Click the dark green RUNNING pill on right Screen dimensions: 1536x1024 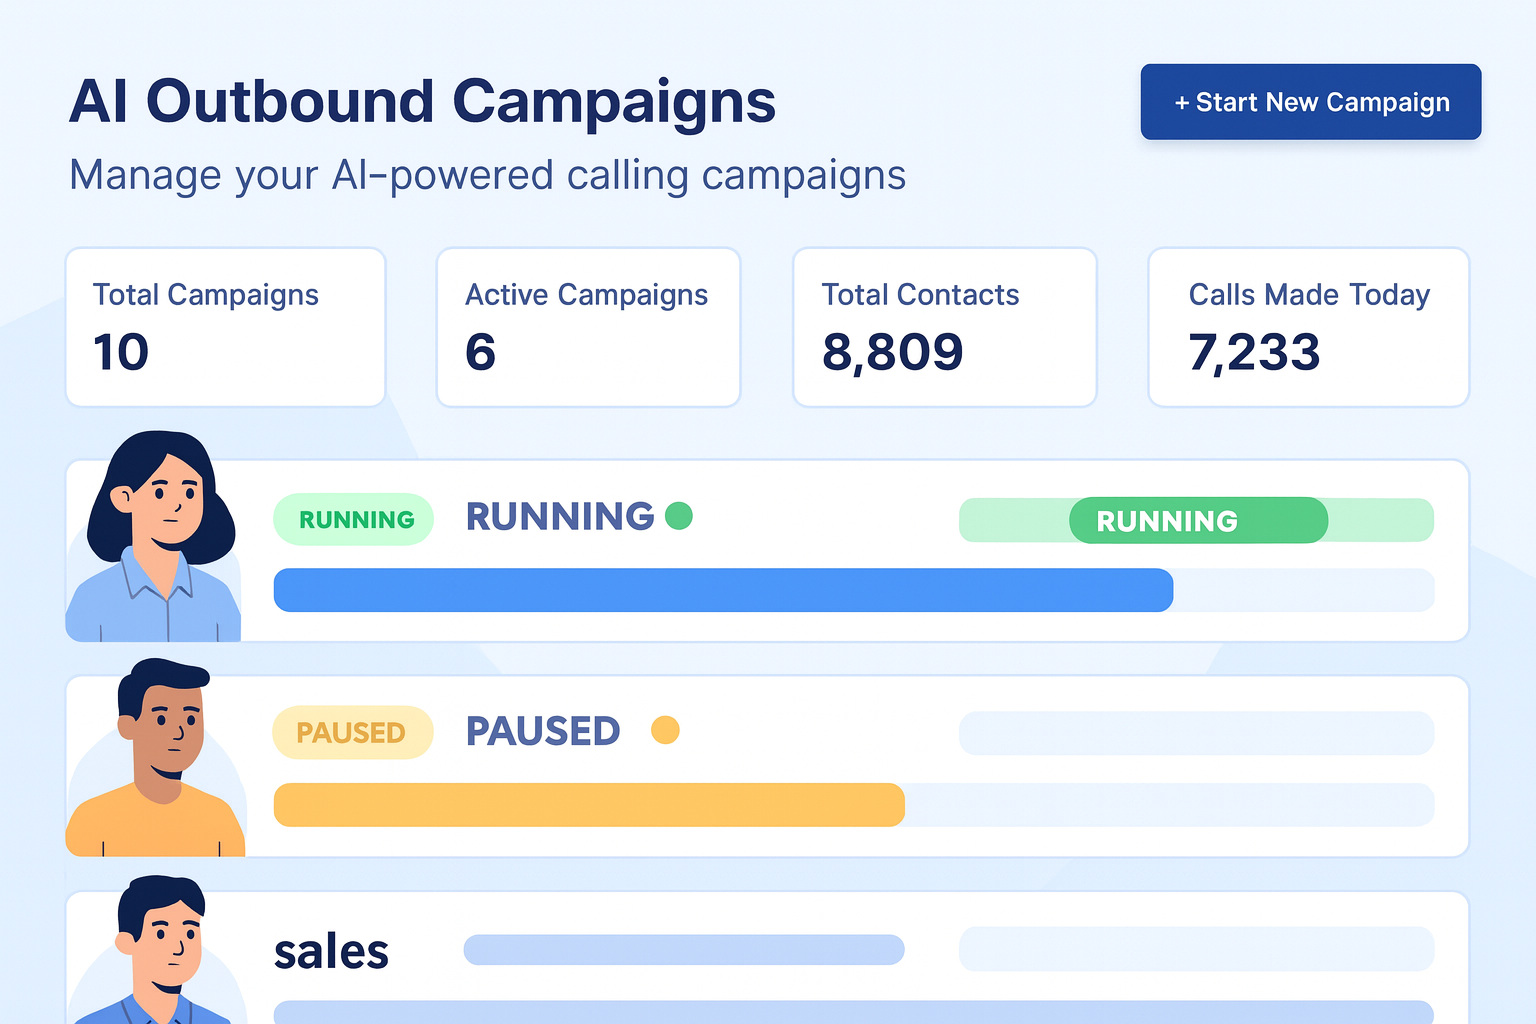[x=1198, y=520]
